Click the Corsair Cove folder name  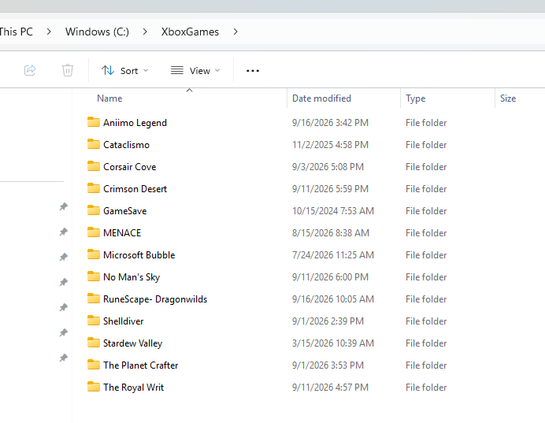(x=130, y=167)
